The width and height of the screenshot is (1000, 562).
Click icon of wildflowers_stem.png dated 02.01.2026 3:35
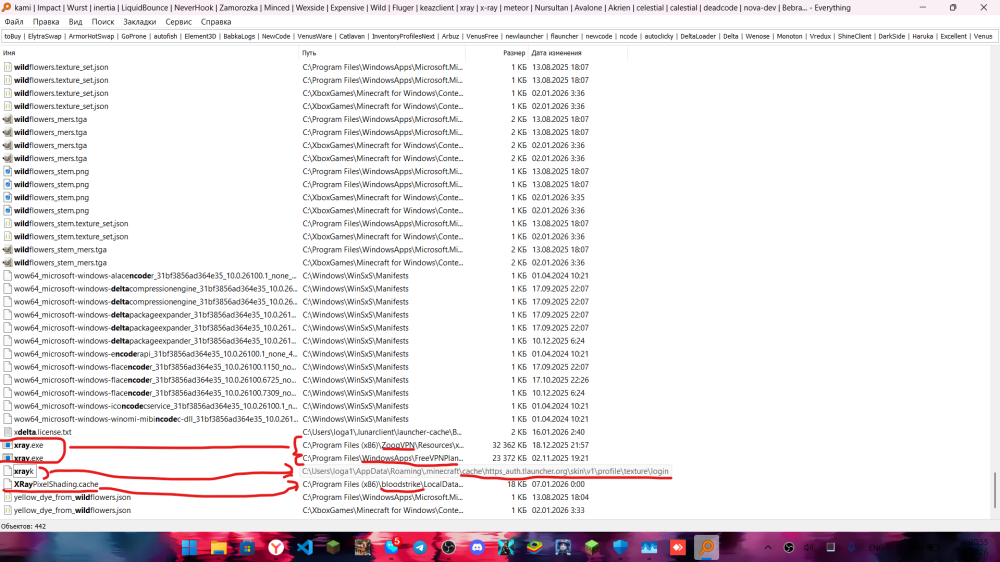[x=8, y=197]
